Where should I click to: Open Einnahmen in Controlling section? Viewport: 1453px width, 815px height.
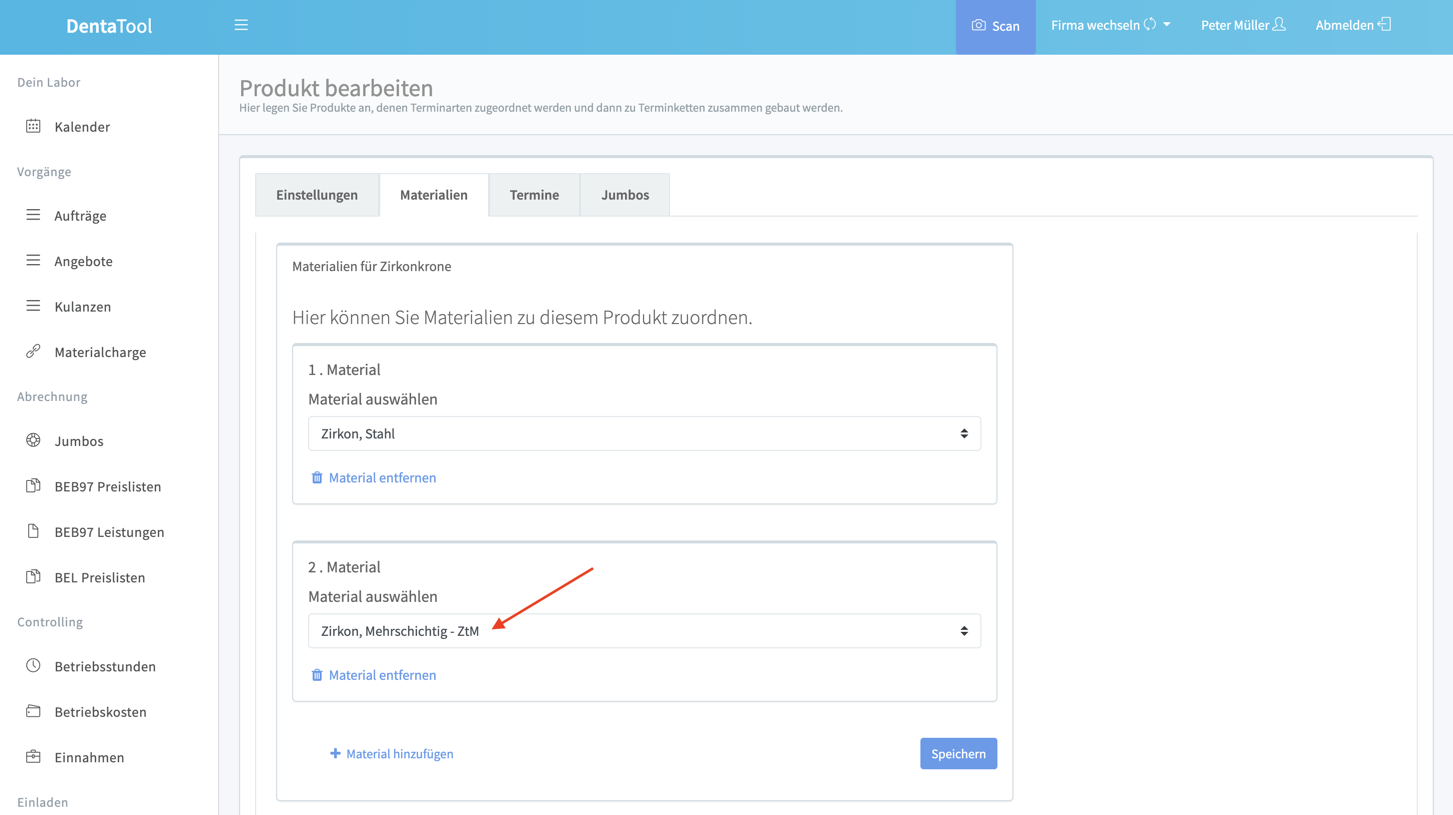89,757
